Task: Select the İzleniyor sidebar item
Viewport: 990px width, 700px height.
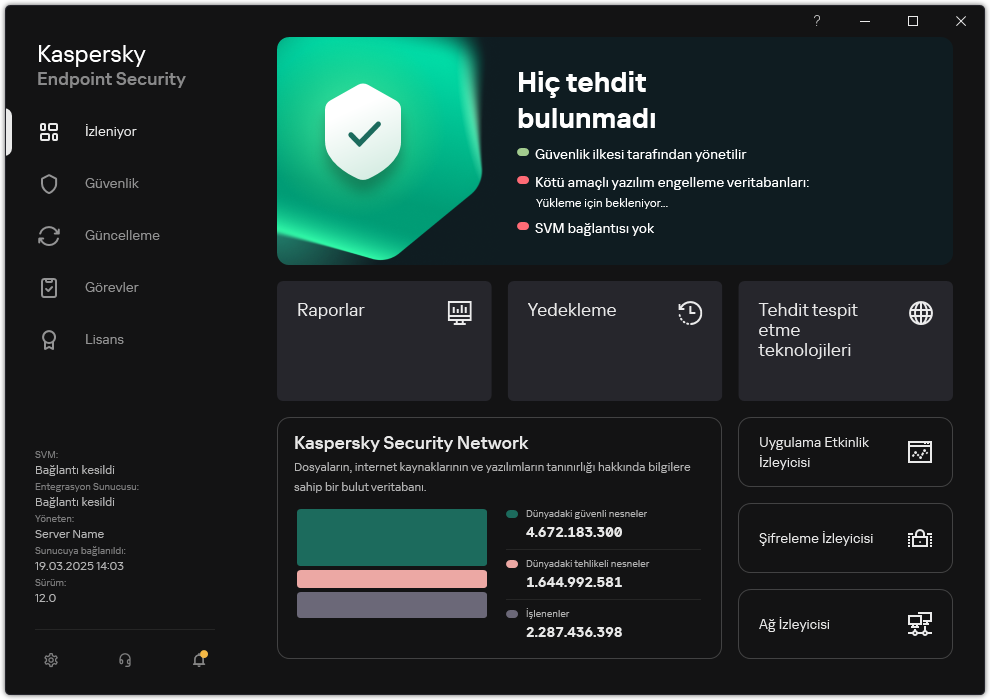Action: click(x=110, y=132)
